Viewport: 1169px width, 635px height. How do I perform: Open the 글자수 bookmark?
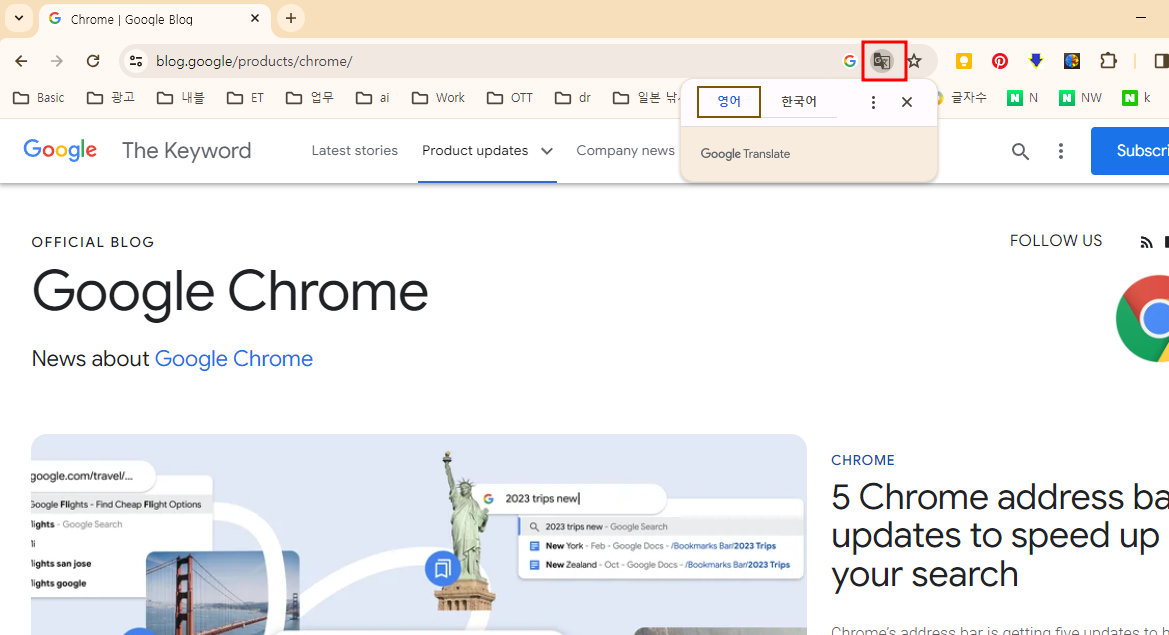962,98
